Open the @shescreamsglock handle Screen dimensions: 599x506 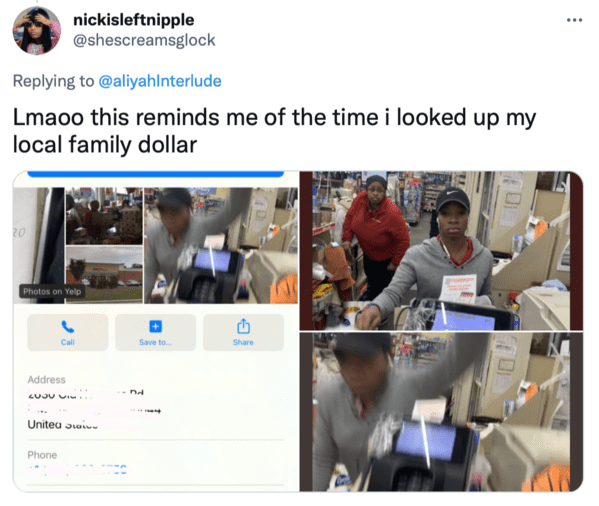[x=144, y=40]
